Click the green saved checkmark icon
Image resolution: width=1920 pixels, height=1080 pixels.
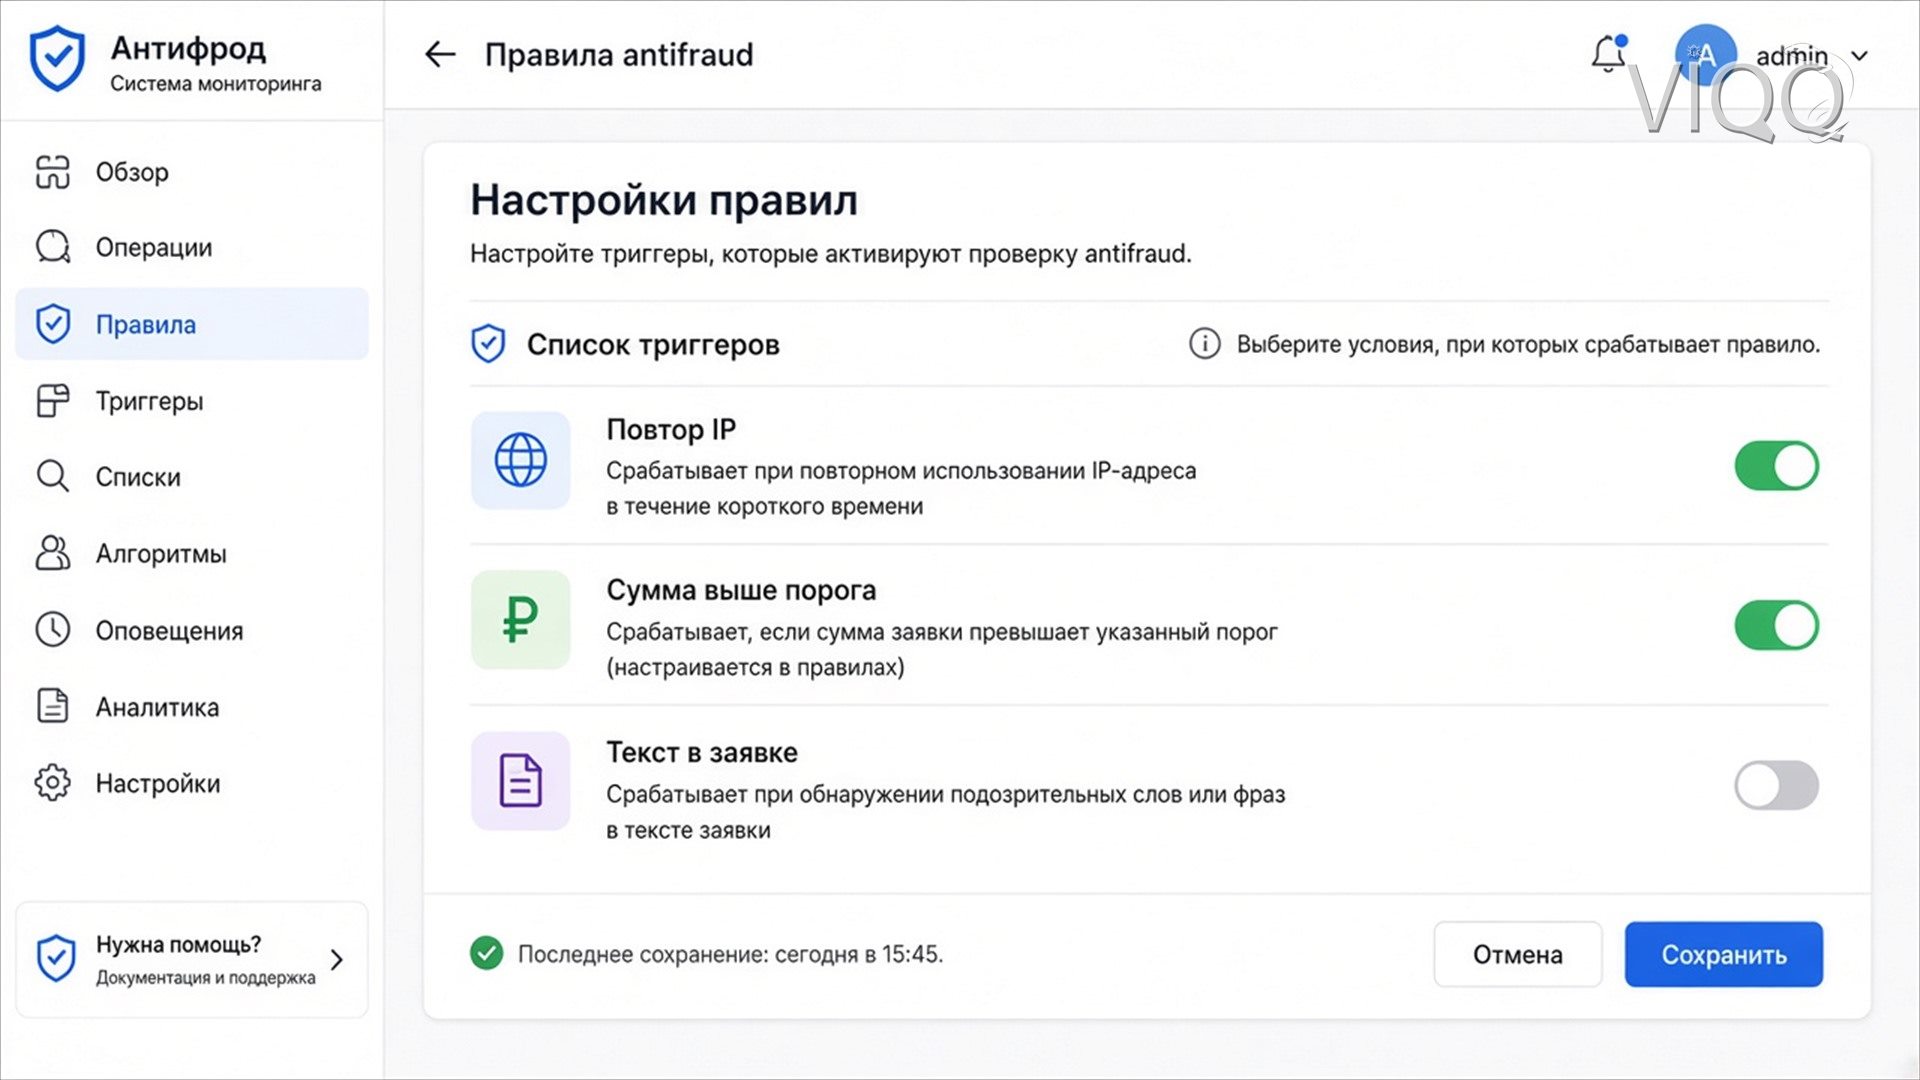[x=487, y=953]
